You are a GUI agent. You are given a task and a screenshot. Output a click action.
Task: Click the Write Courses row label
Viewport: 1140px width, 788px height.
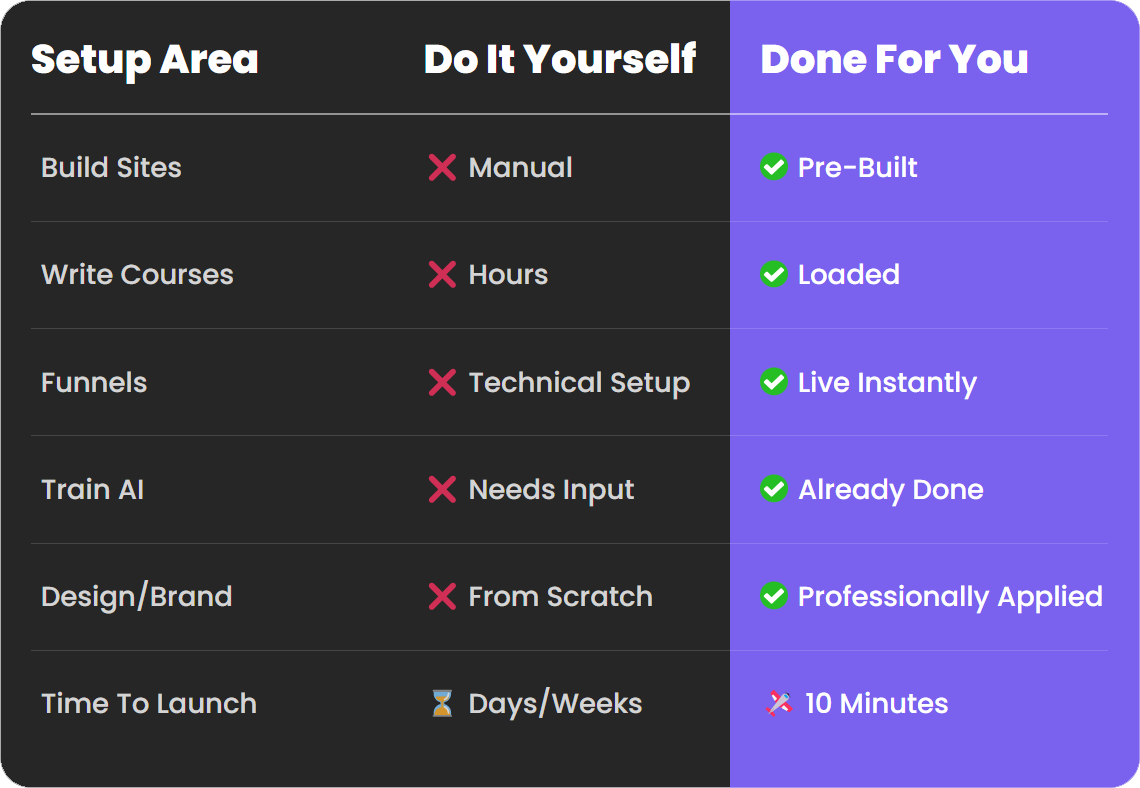pos(137,275)
